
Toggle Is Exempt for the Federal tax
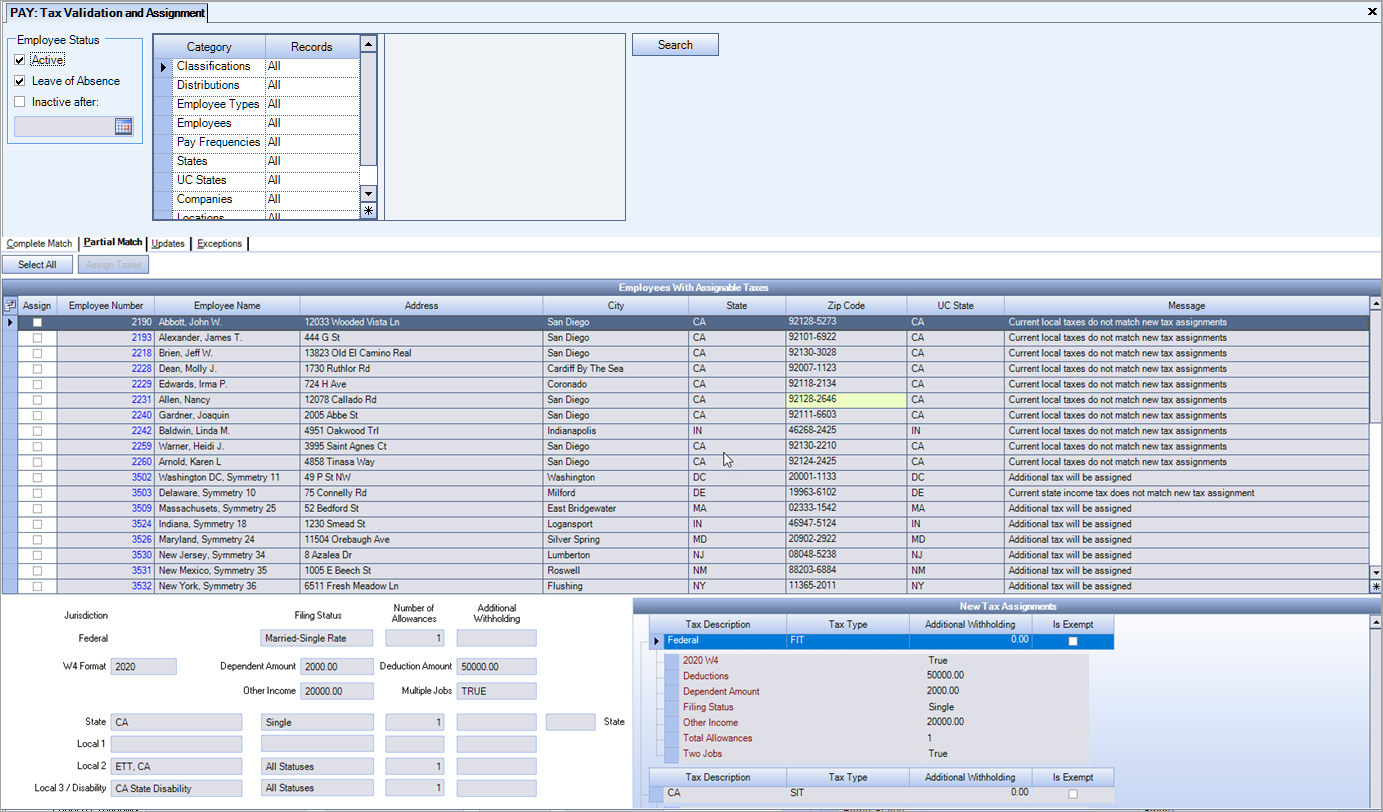click(x=1071, y=641)
